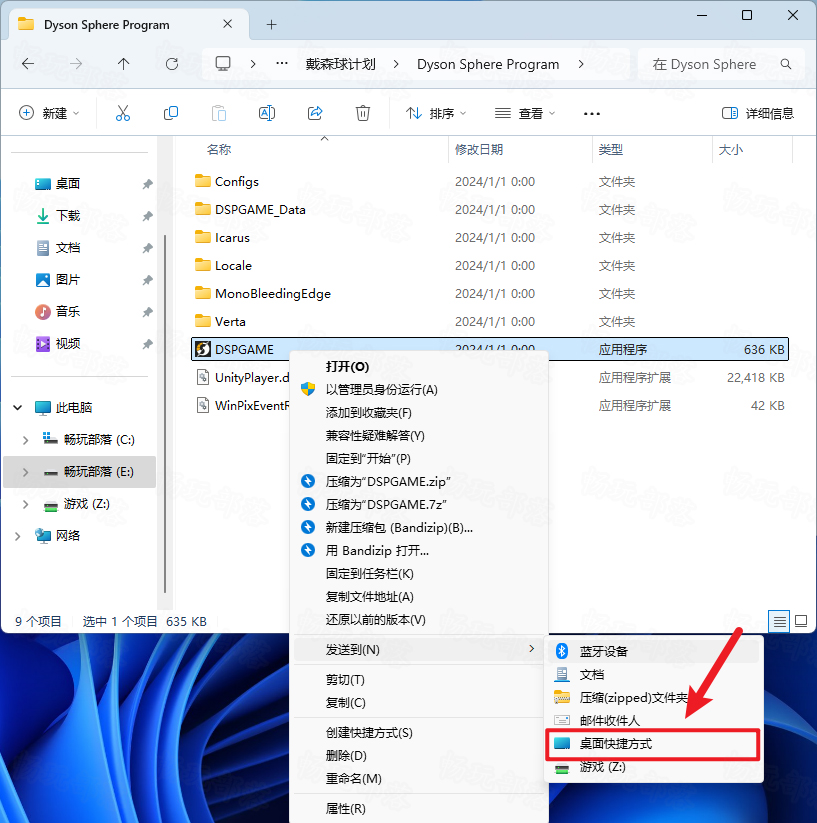
Task: Select the DSPGAME_Data folder row
Action: (490, 209)
